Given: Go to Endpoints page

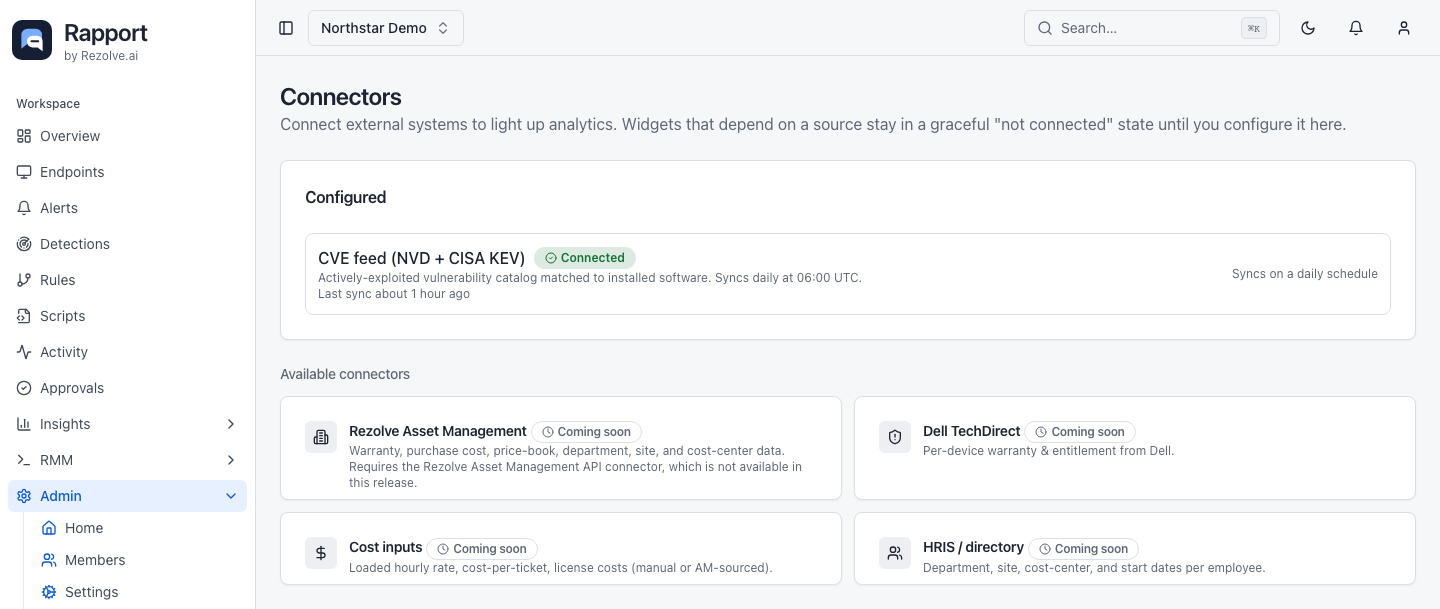Looking at the screenshot, I should 127,172.
